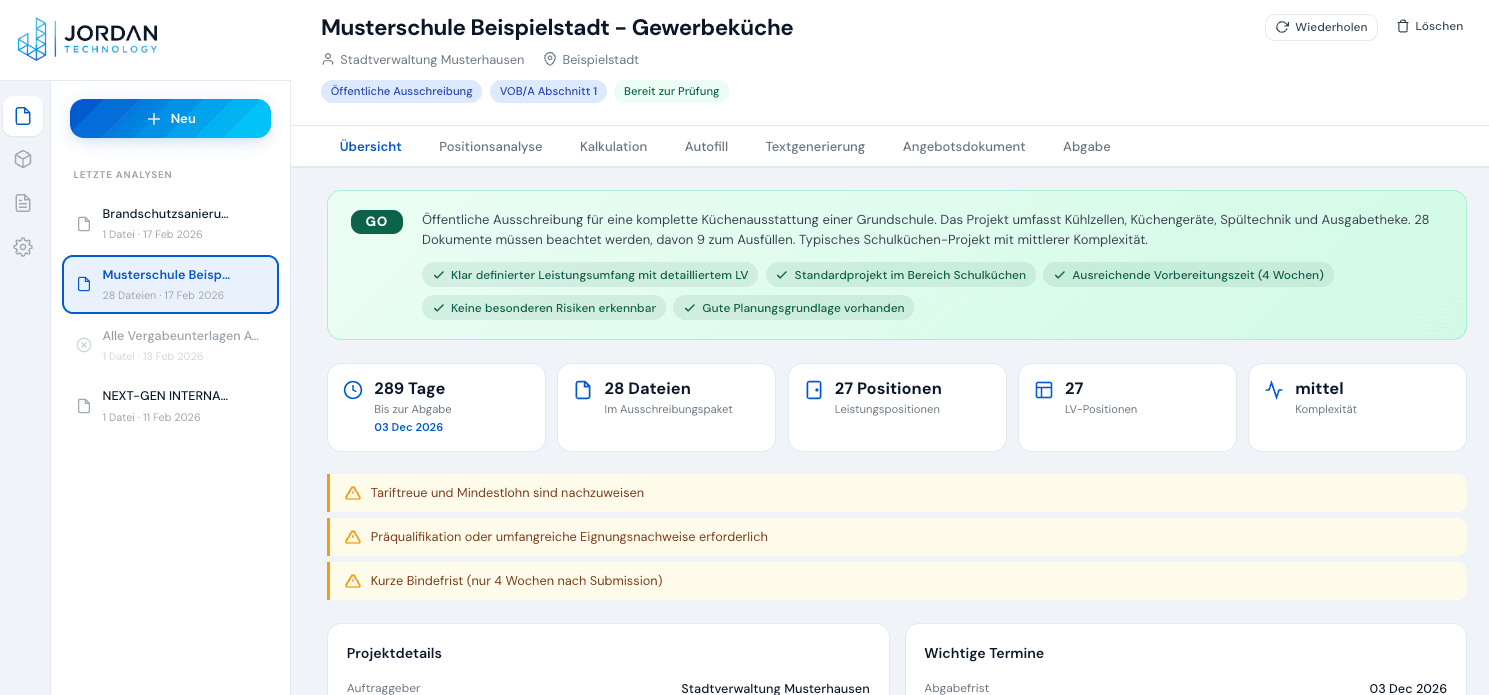The image size is (1489, 695).
Task: Open settings gear in sidebar
Action: point(23,247)
